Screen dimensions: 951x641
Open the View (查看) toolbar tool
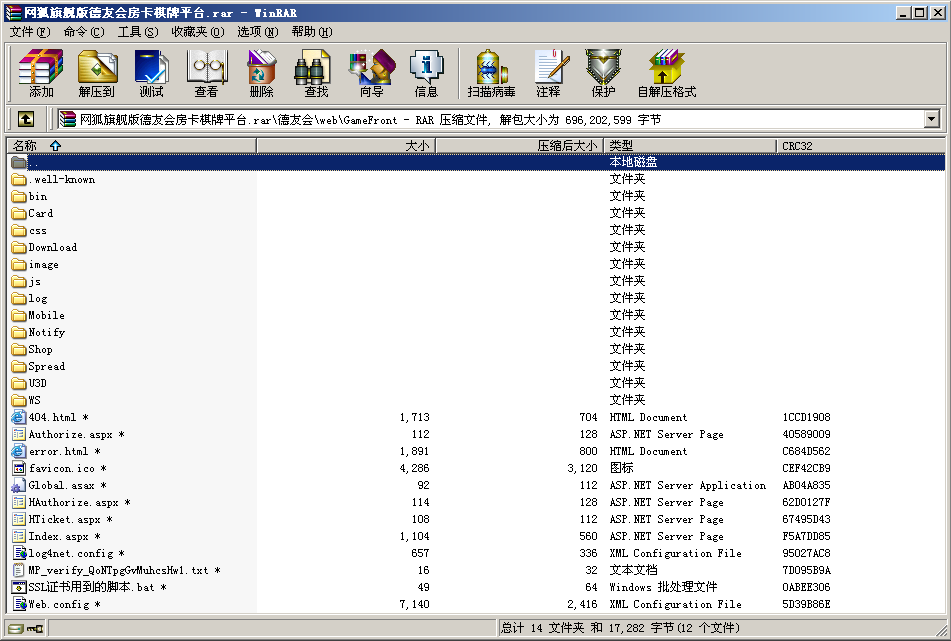(206, 73)
